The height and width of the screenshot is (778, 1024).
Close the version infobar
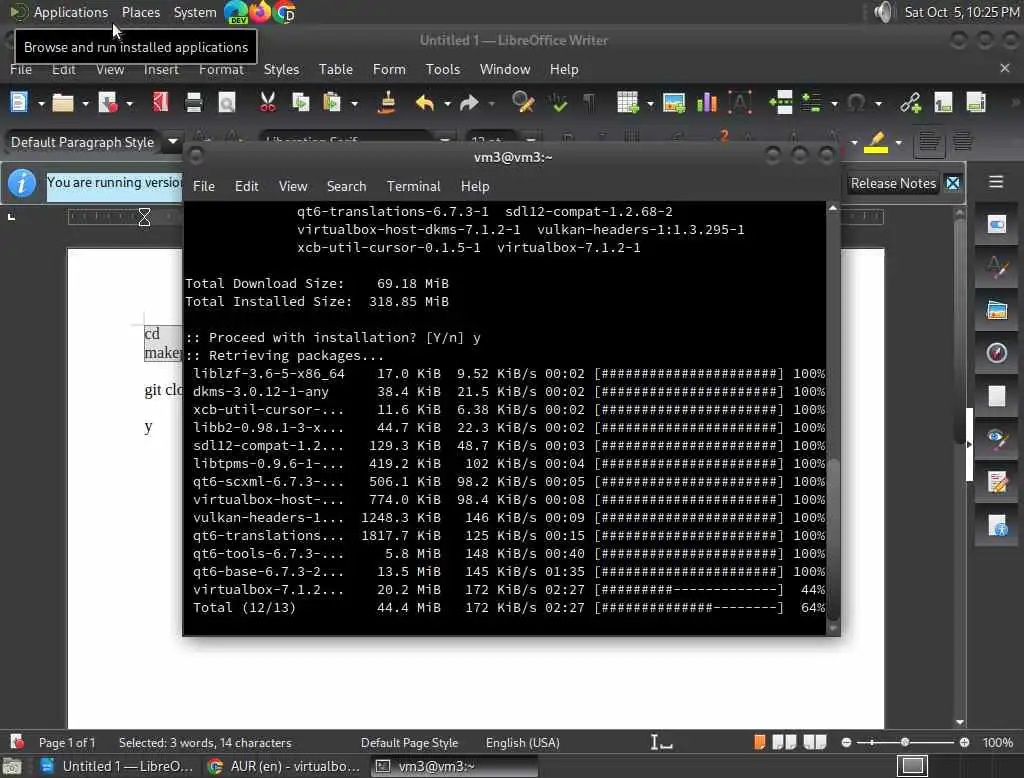coord(953,184)
